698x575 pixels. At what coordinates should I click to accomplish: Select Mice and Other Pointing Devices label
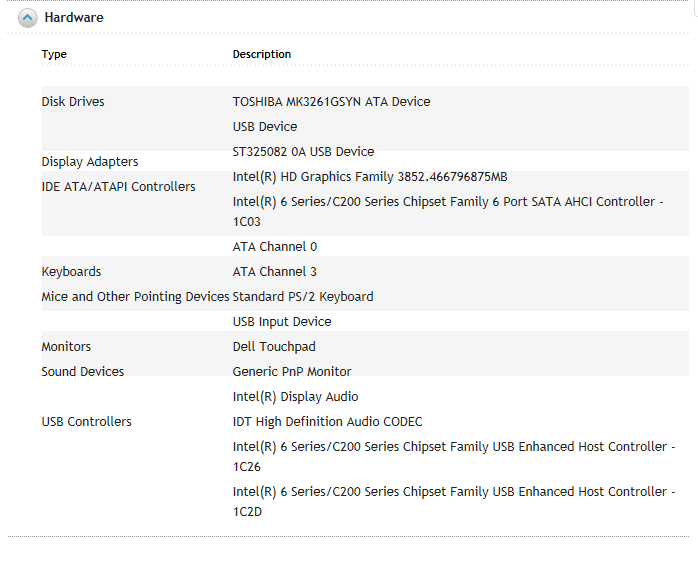pyautogui.click(x=135, y=297)
